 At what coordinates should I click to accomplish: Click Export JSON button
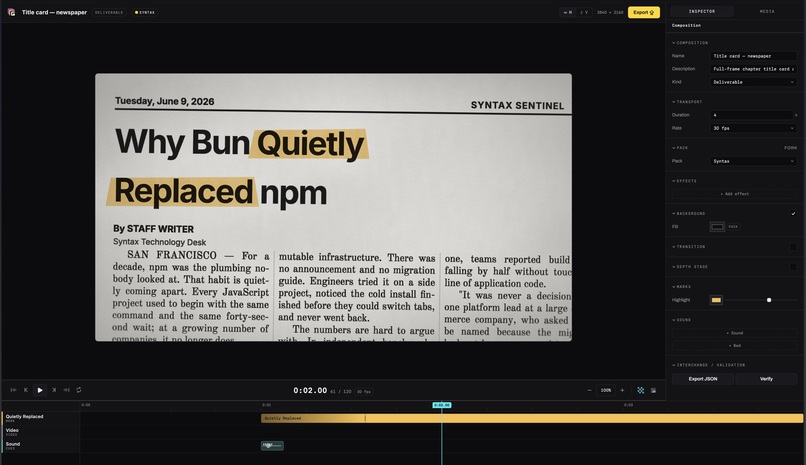(x=703, y=379)
